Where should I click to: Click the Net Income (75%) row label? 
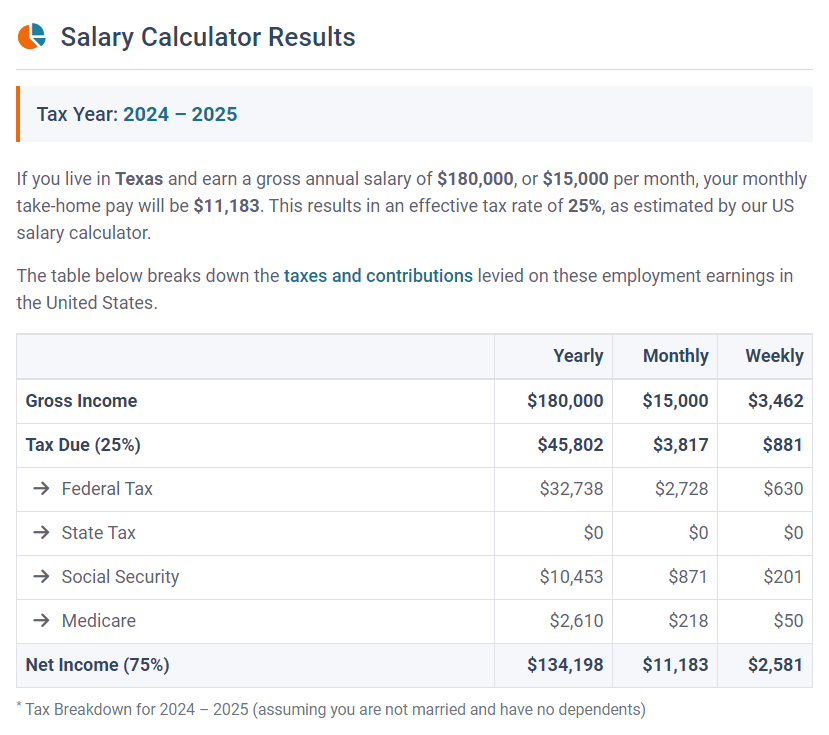(97, 665)
